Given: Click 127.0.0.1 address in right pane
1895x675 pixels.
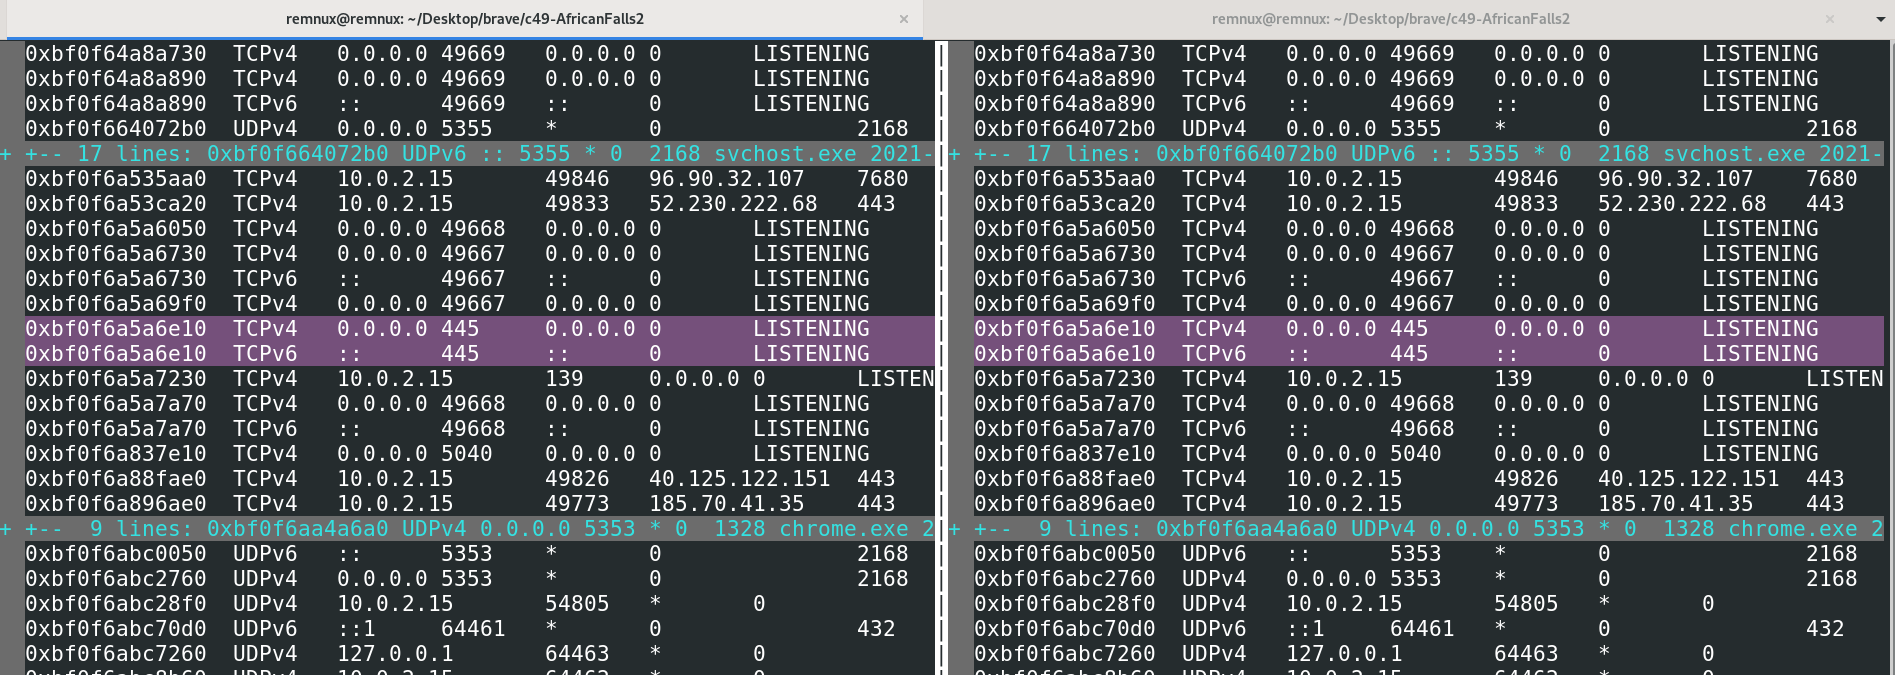Looking at the screenshot, I should [x=1343, y=654].
